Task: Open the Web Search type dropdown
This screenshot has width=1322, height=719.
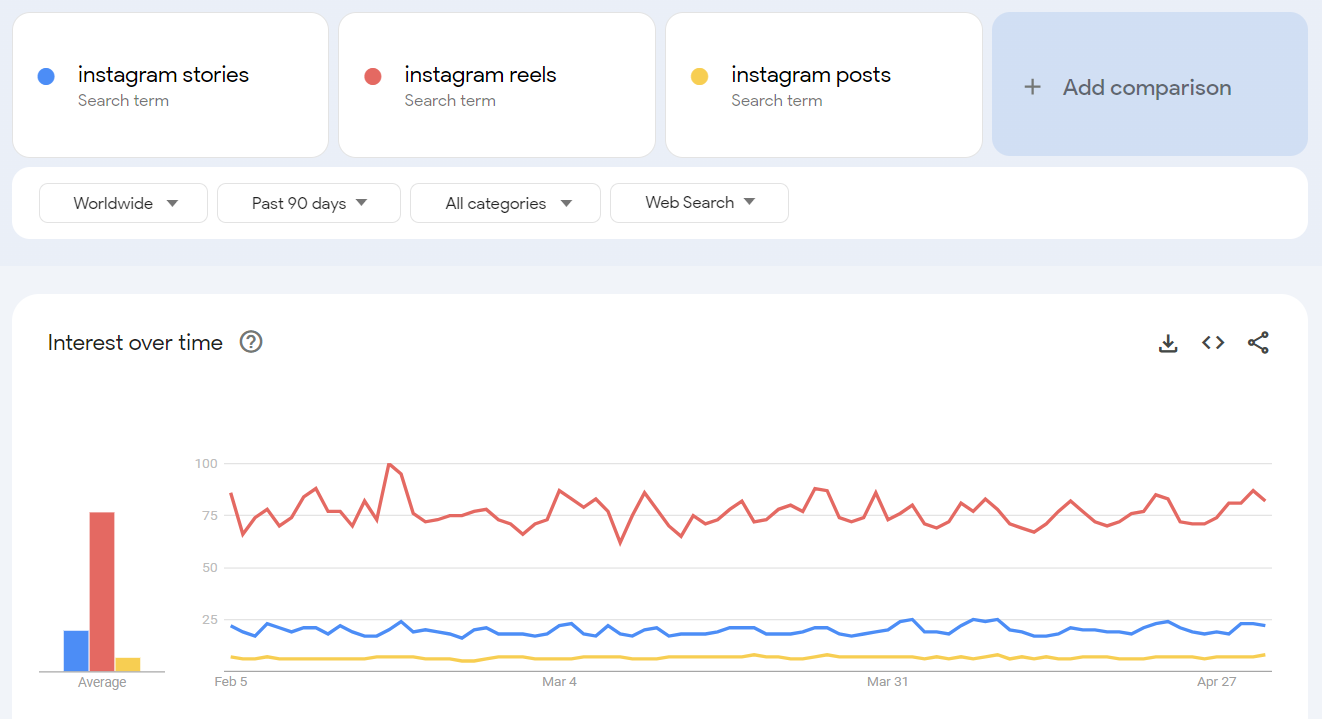Action: (x=699, y=202)
